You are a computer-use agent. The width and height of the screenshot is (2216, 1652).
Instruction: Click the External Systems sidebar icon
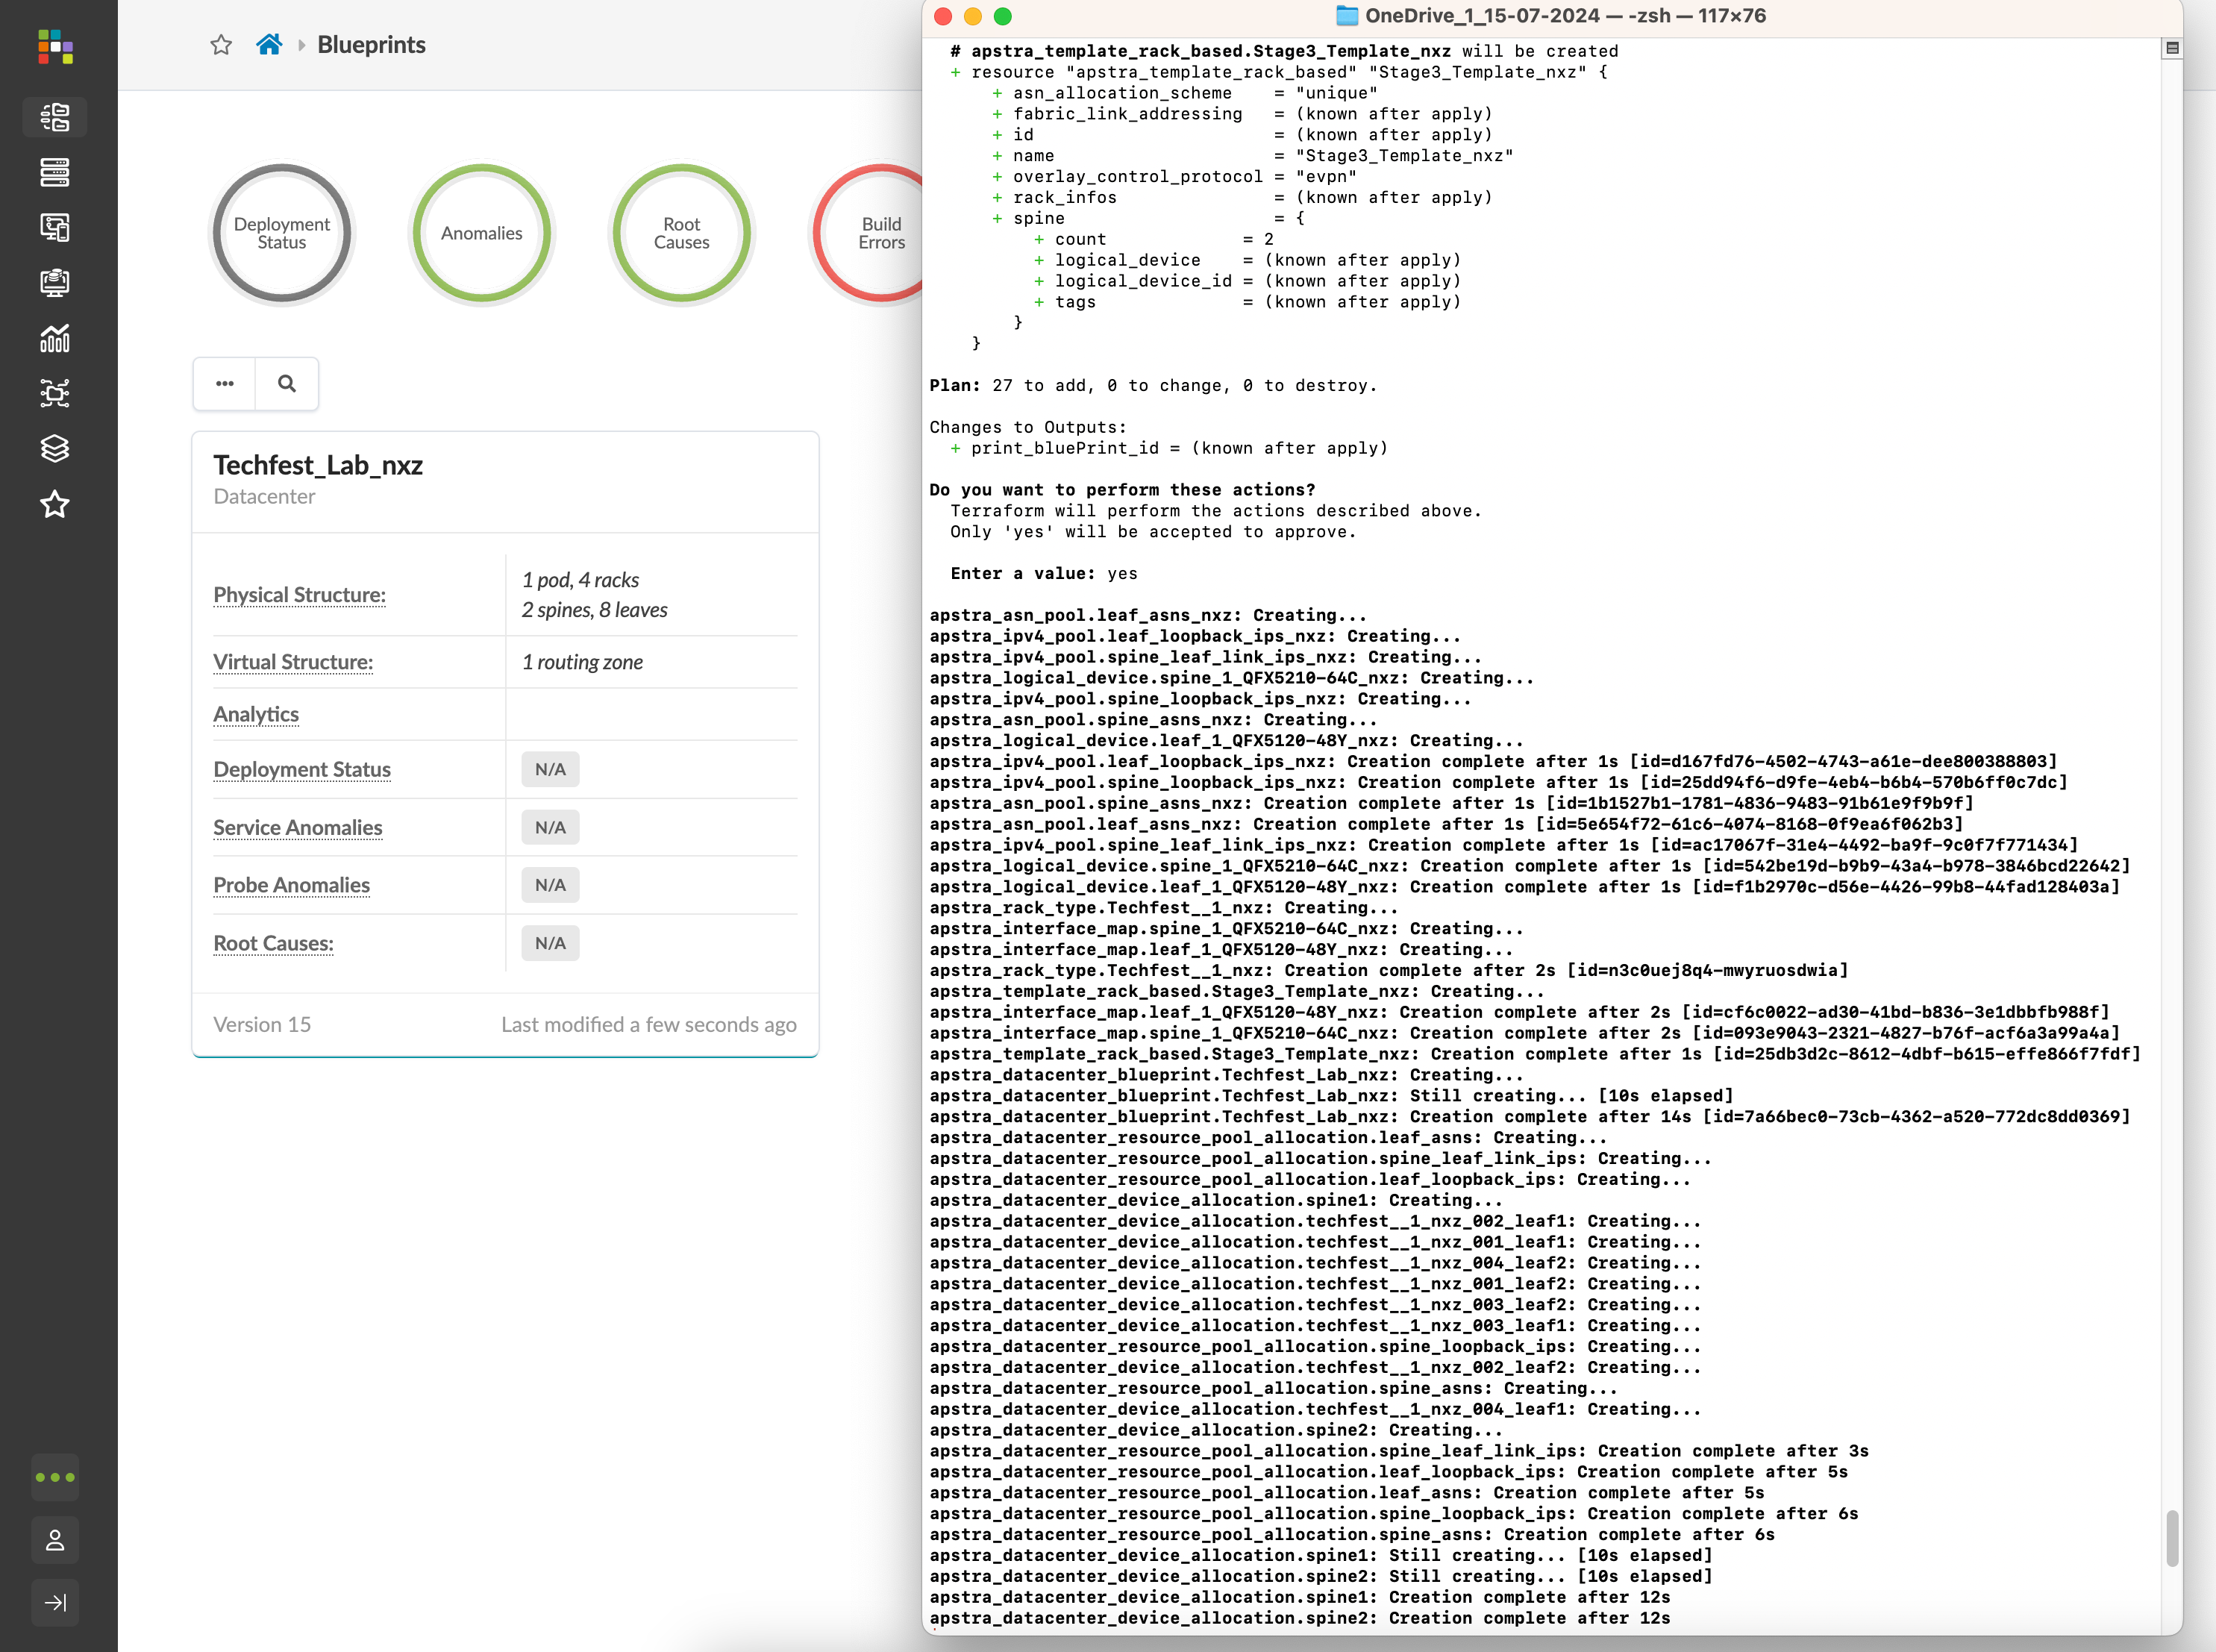pyautogui.click(x=55, y=393)
